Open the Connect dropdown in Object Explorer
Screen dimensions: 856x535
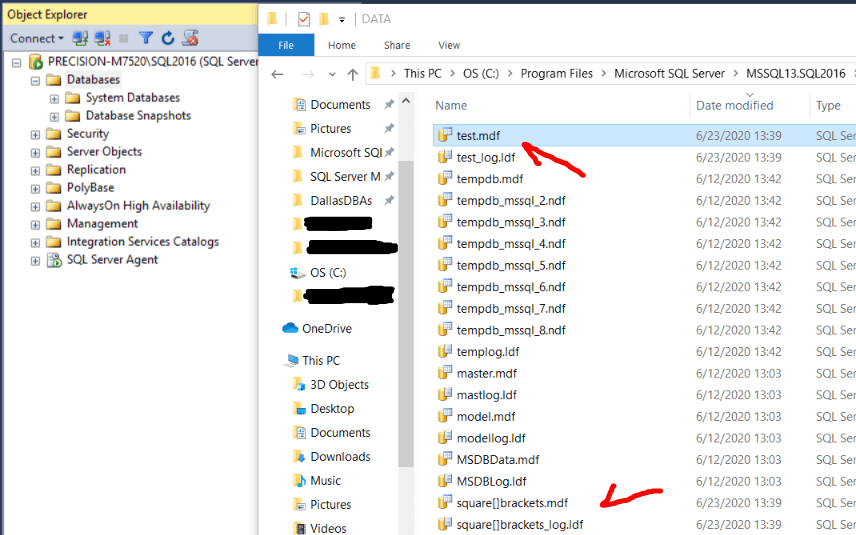point(37,38)
